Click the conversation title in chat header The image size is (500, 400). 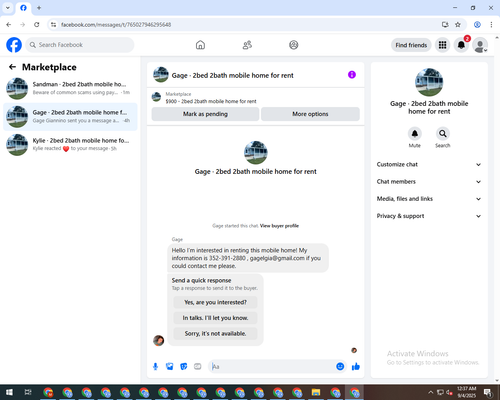[232, 75]
